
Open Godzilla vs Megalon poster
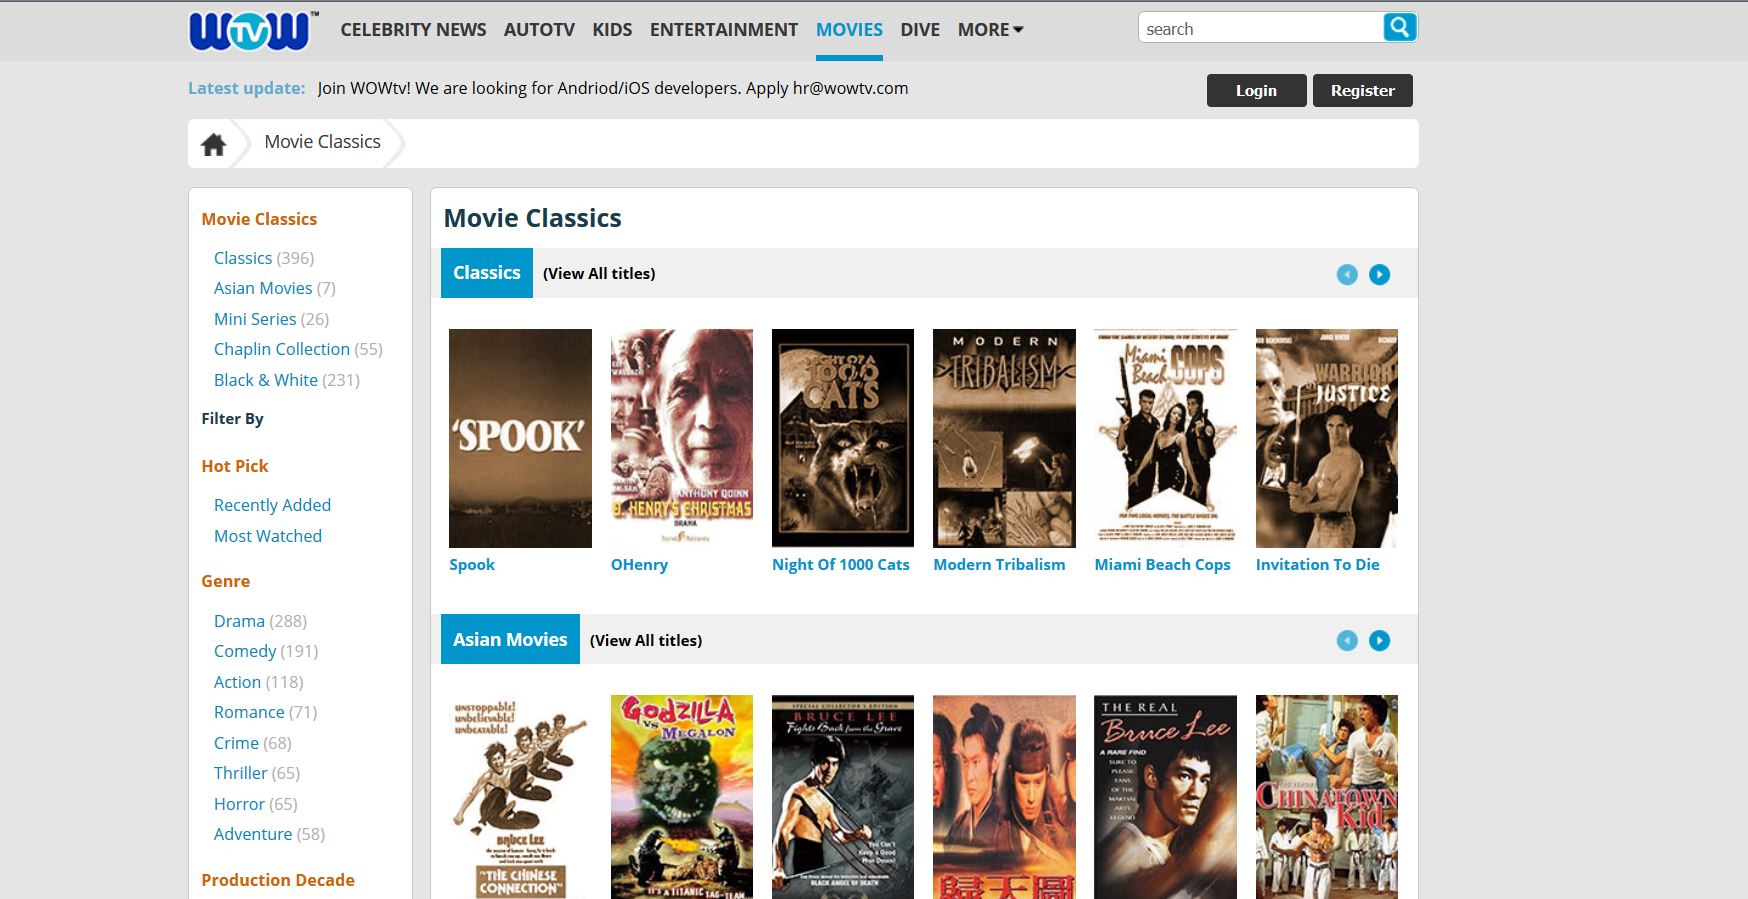point(682,797)
